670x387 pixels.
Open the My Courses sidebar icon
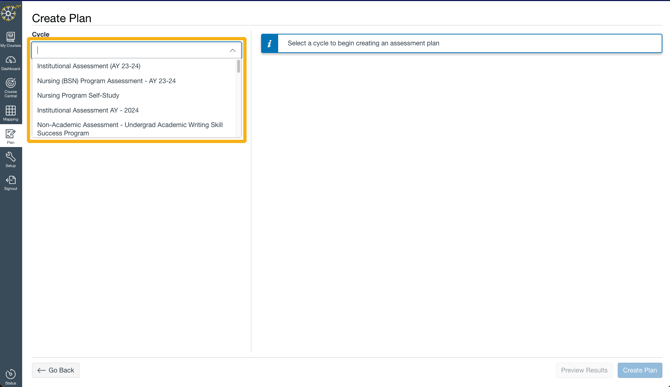pos(11,39)
